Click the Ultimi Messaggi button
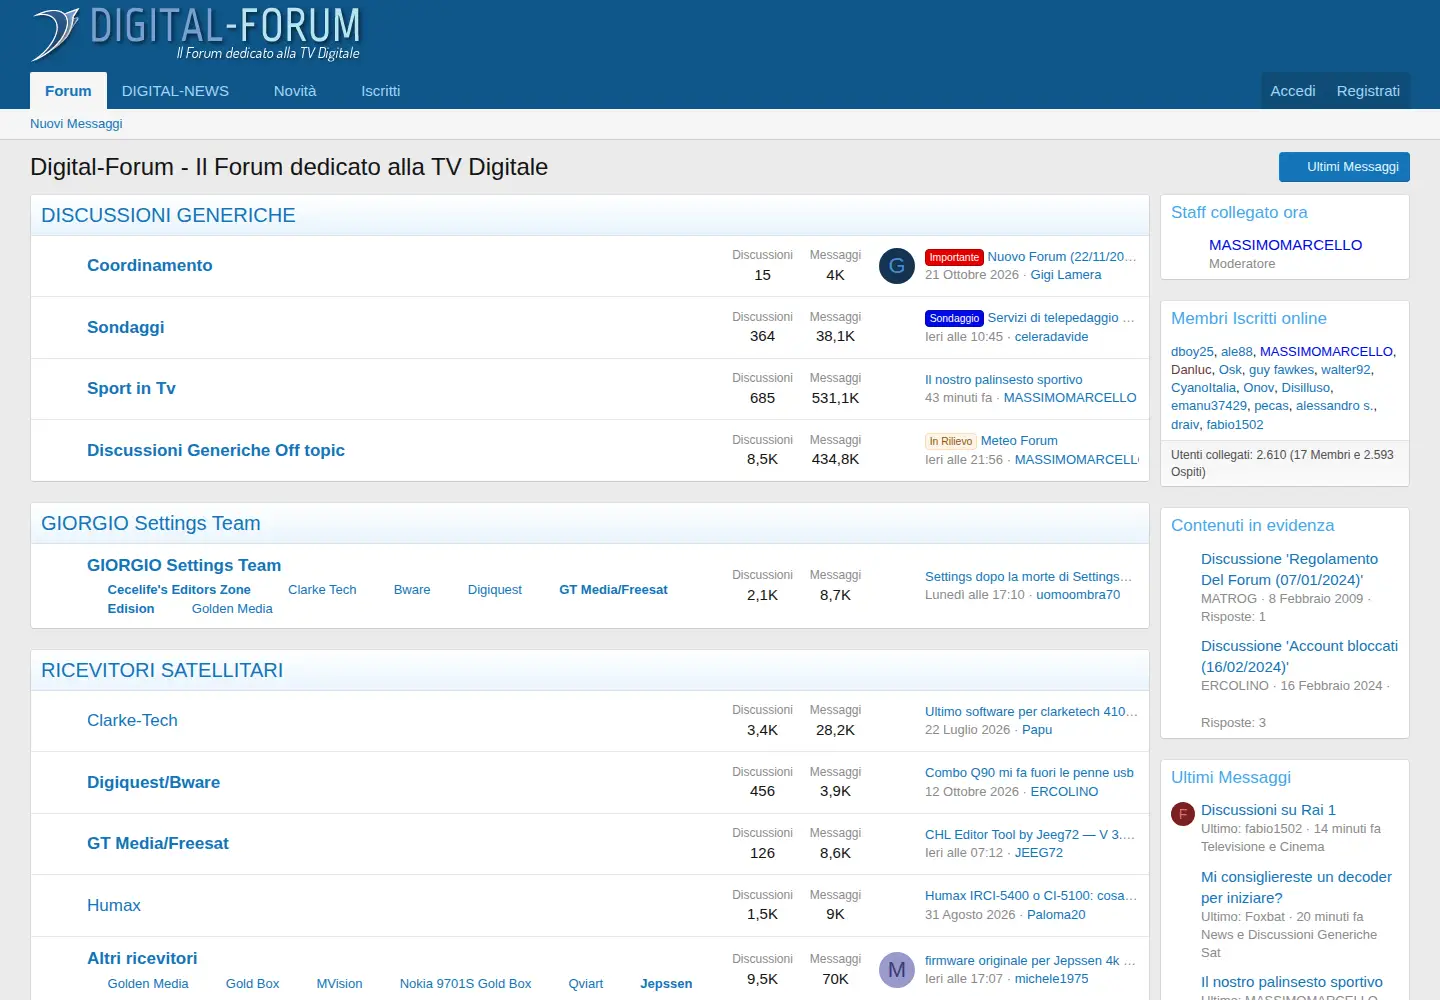Image resolution: width=1440 pixels, height=1000 pixels. point(1344,167)
